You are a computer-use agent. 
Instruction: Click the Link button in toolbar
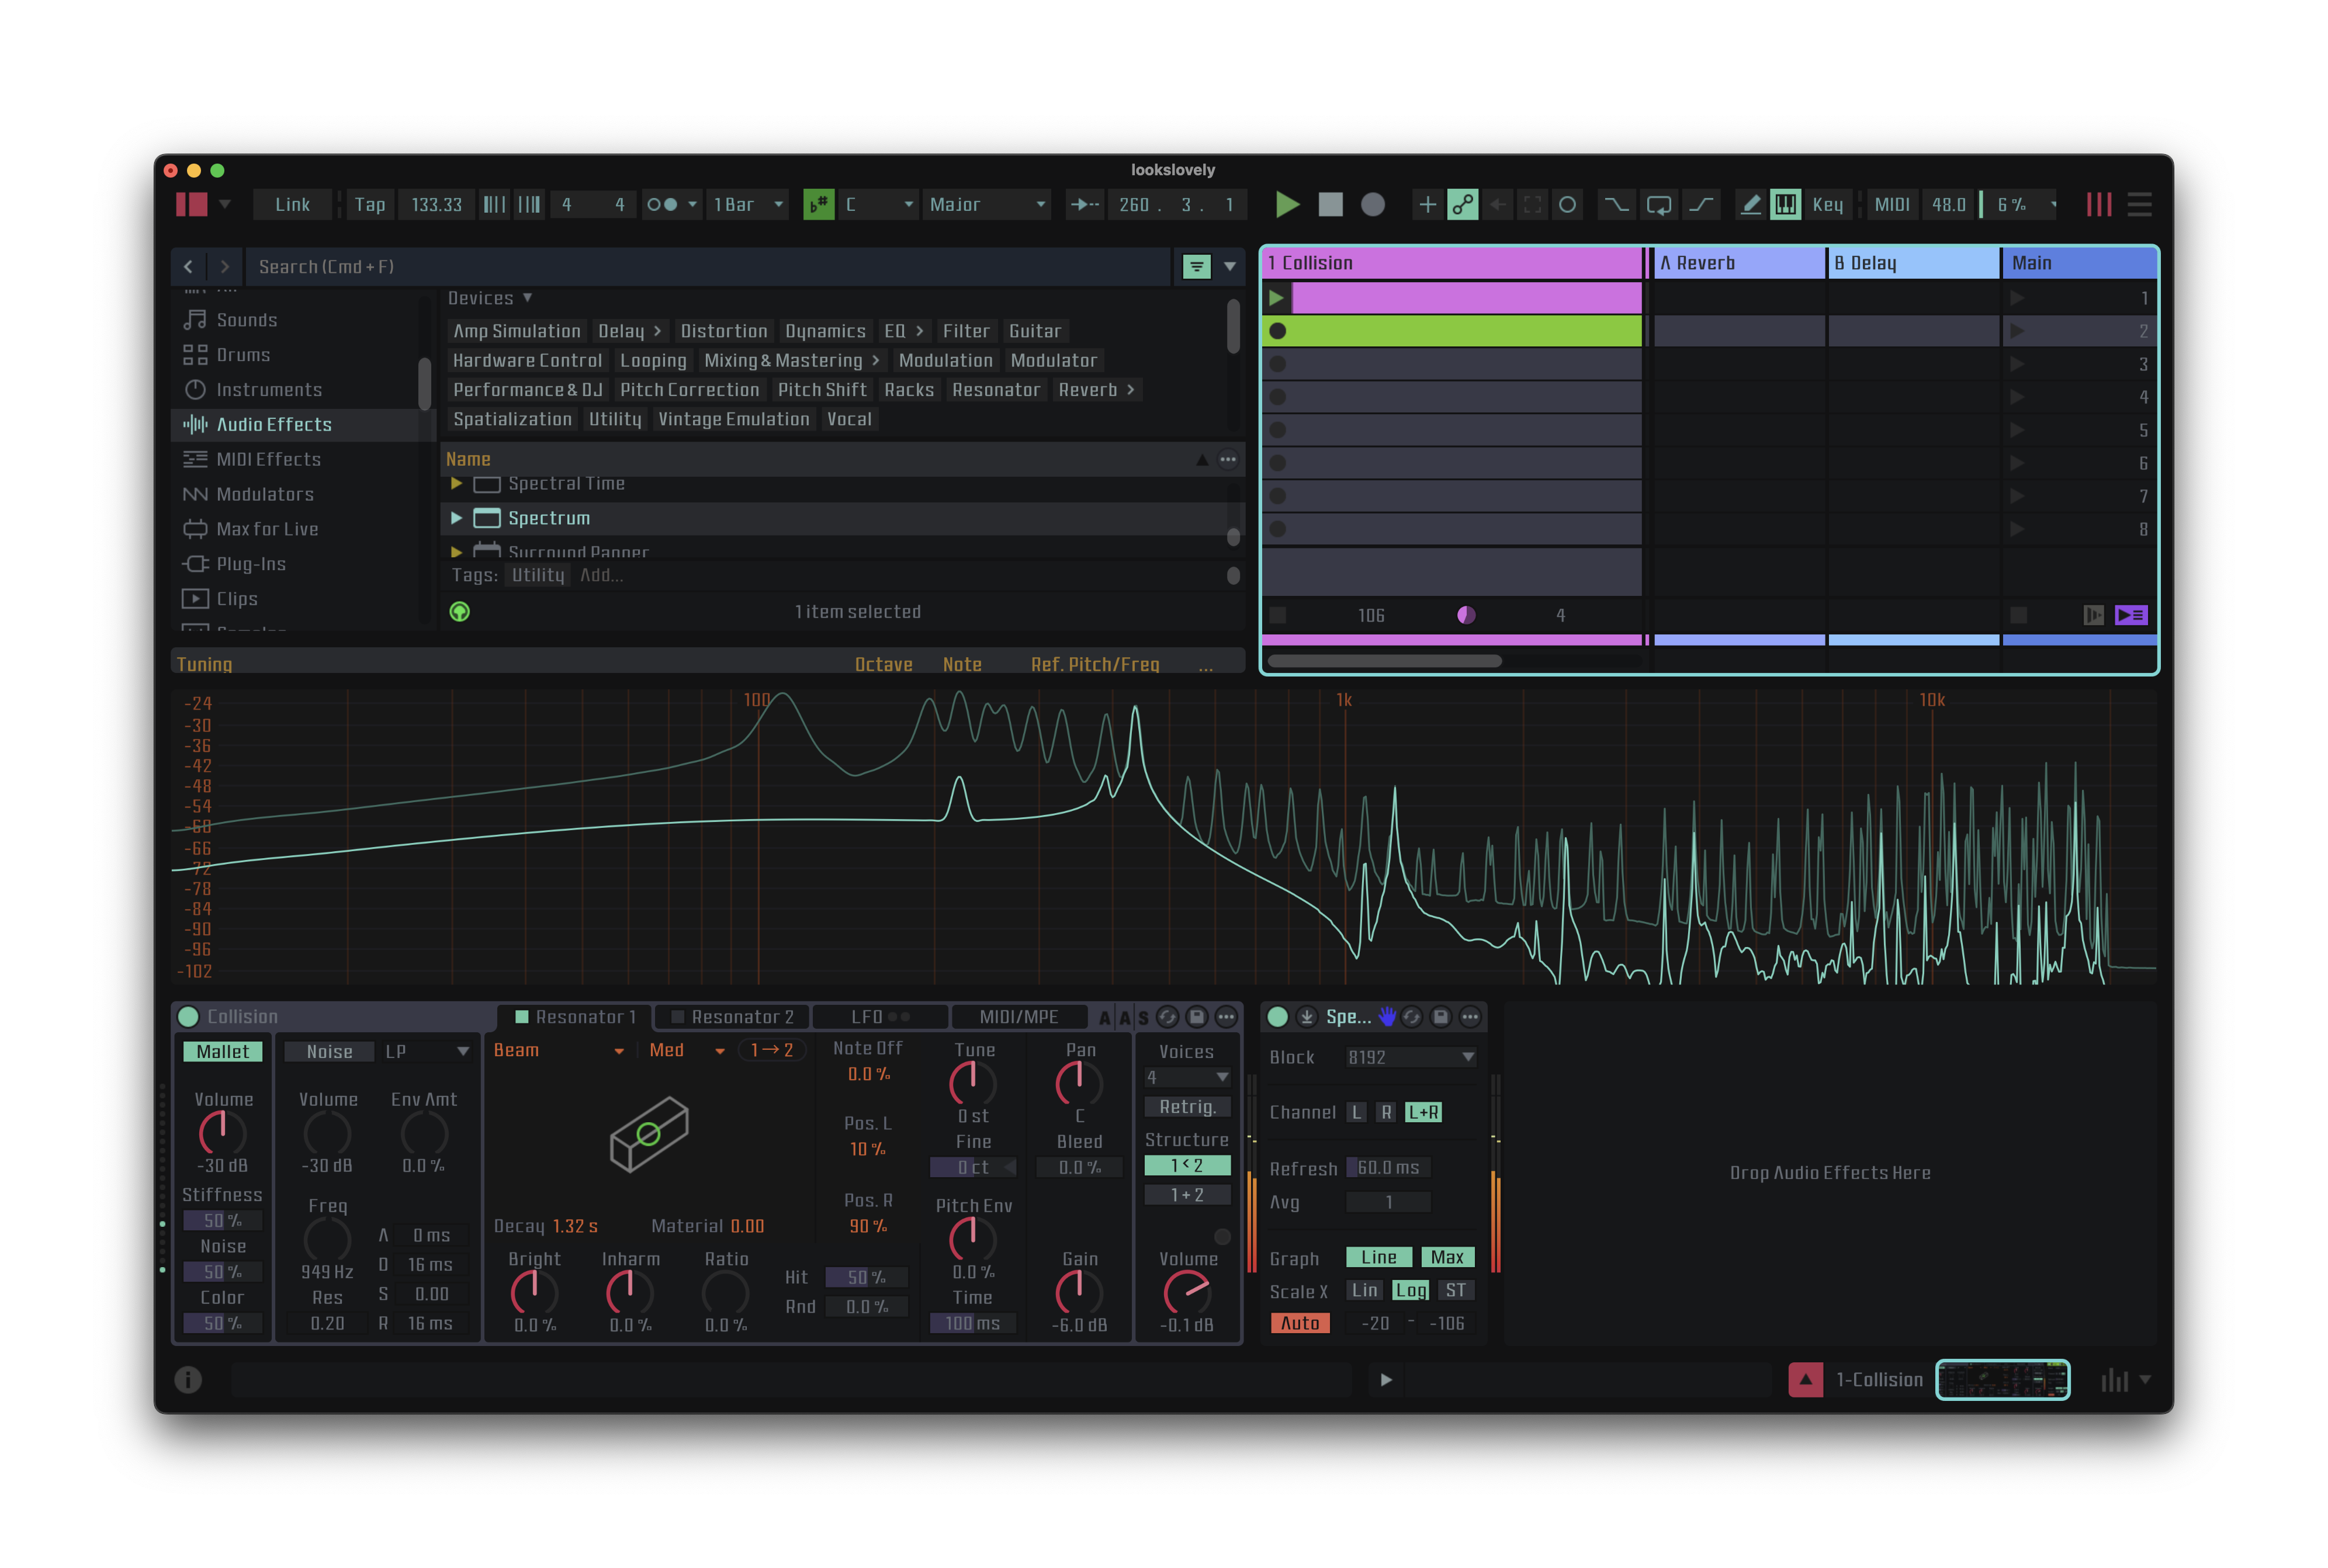292,205
